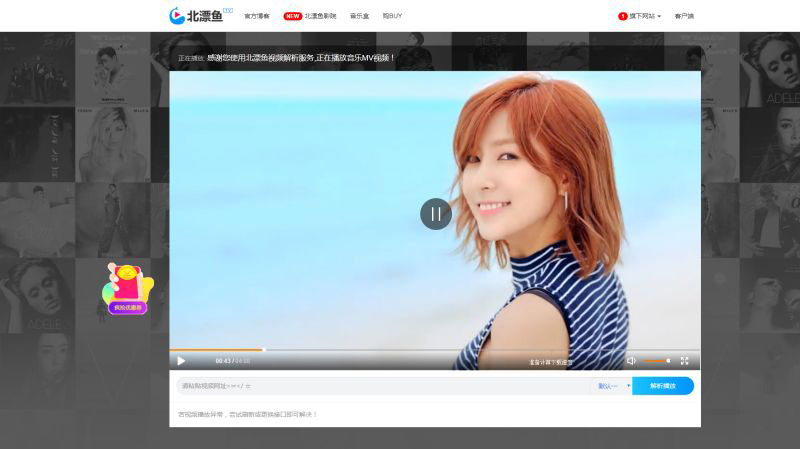Image resolution: width=800 pixels, height=449 pixels.
Task: Mute the video using speaker icon
Action: click(x=631, y=360)
